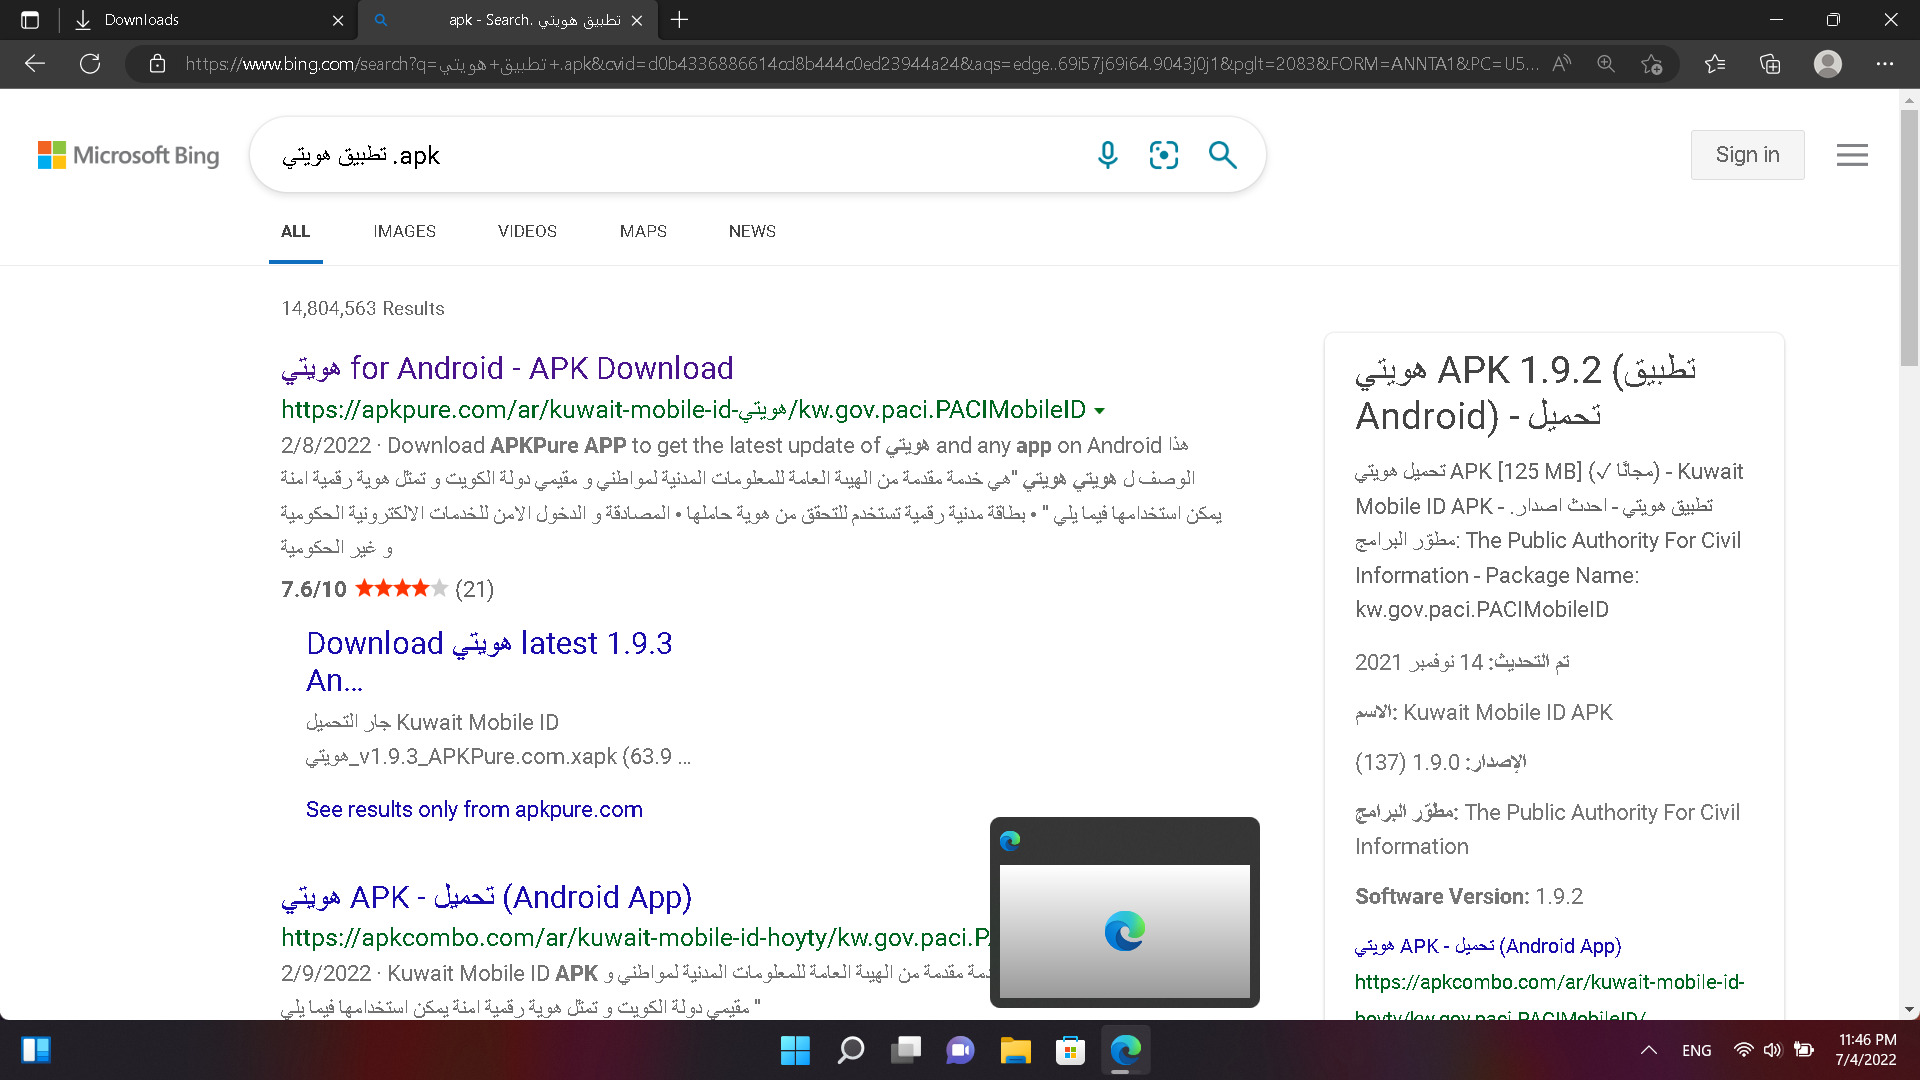Viewport: 1920px width, 1080px height.
Task: Open the Collections toolbar icon
Action: 1770,64
